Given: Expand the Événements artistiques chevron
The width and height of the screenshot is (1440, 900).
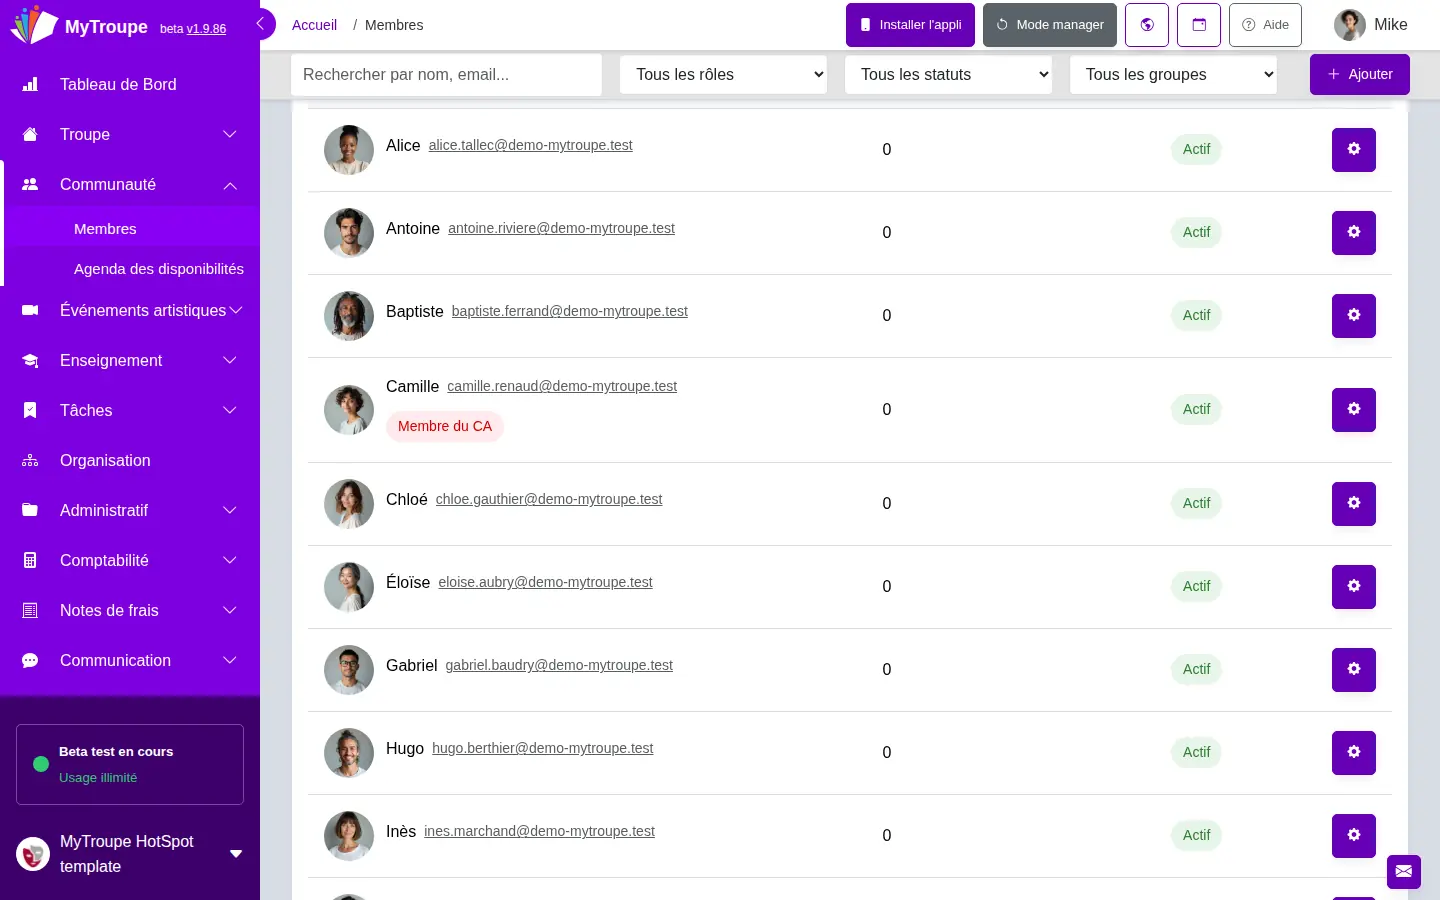Looking at the screenshot, I should pyautogui.click(x=236, y=311).
